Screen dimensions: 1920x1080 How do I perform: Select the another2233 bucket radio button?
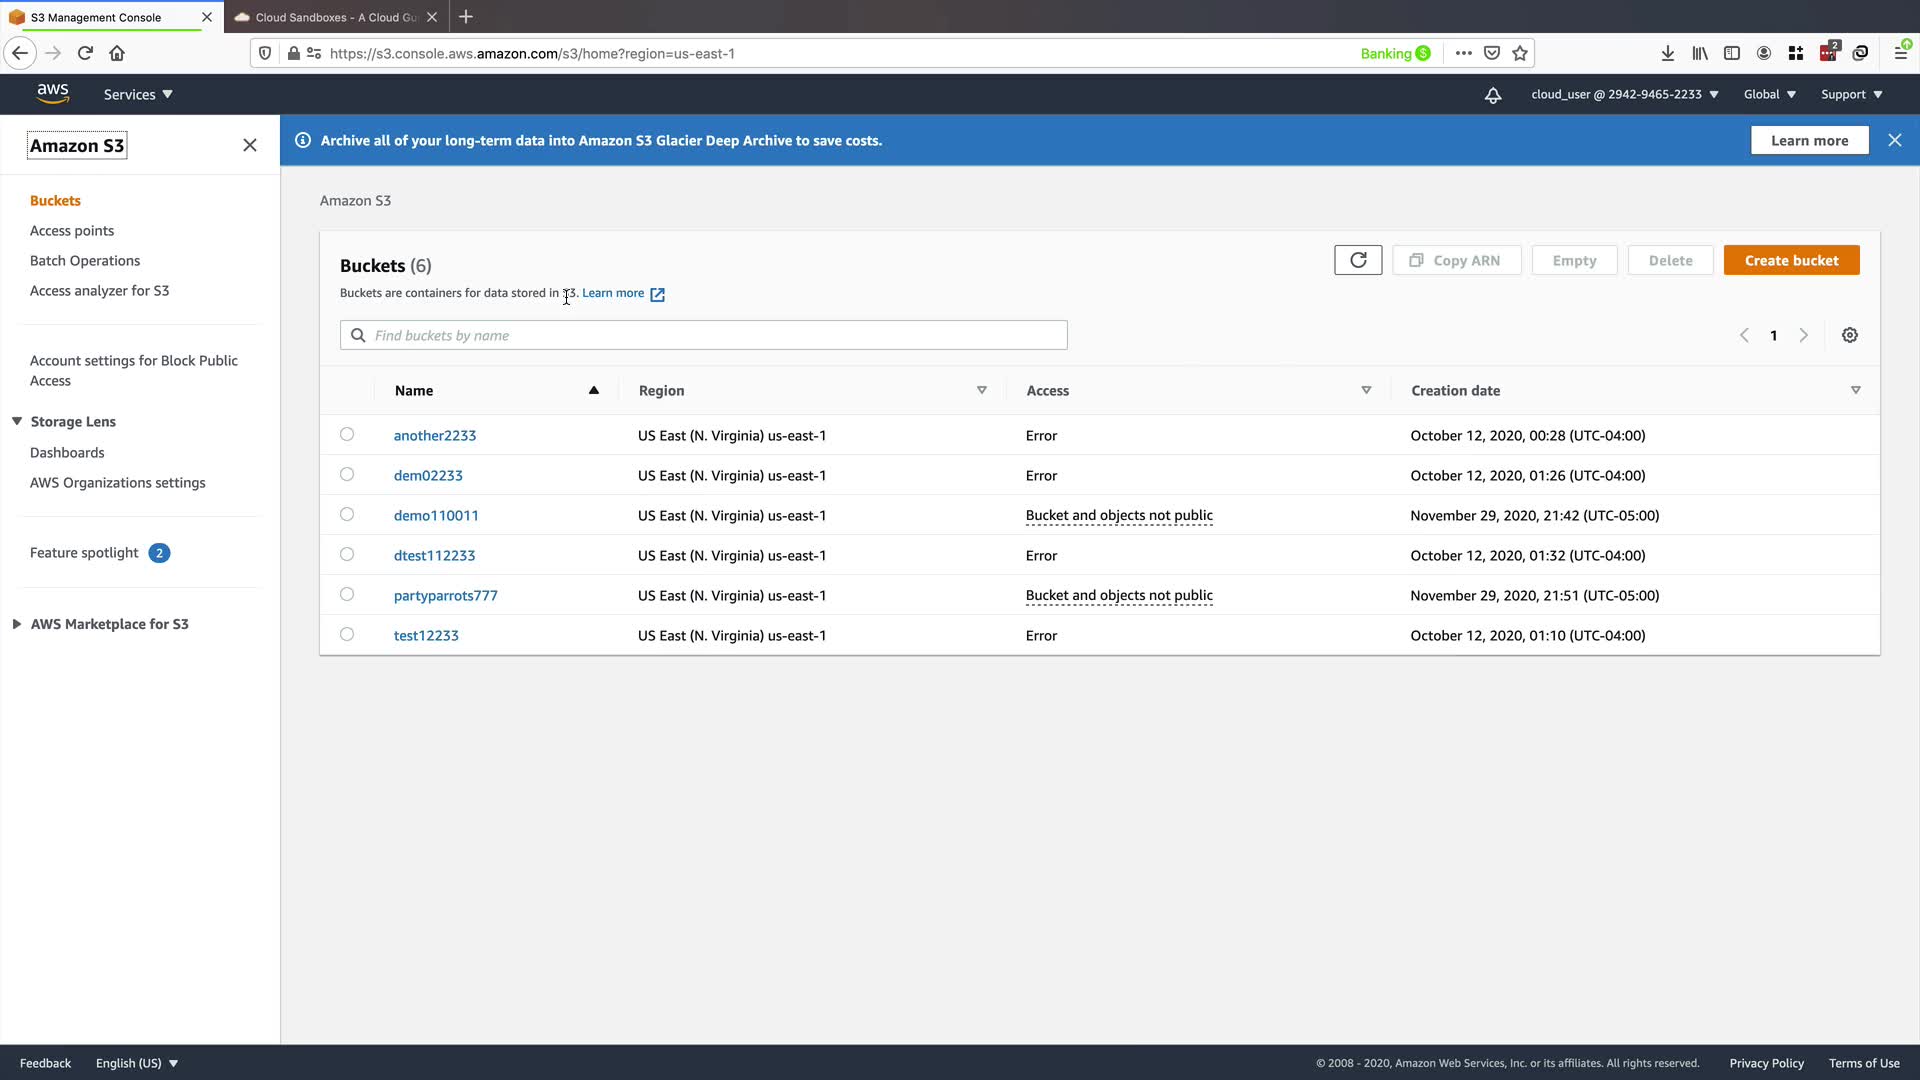tap(347, 435)
